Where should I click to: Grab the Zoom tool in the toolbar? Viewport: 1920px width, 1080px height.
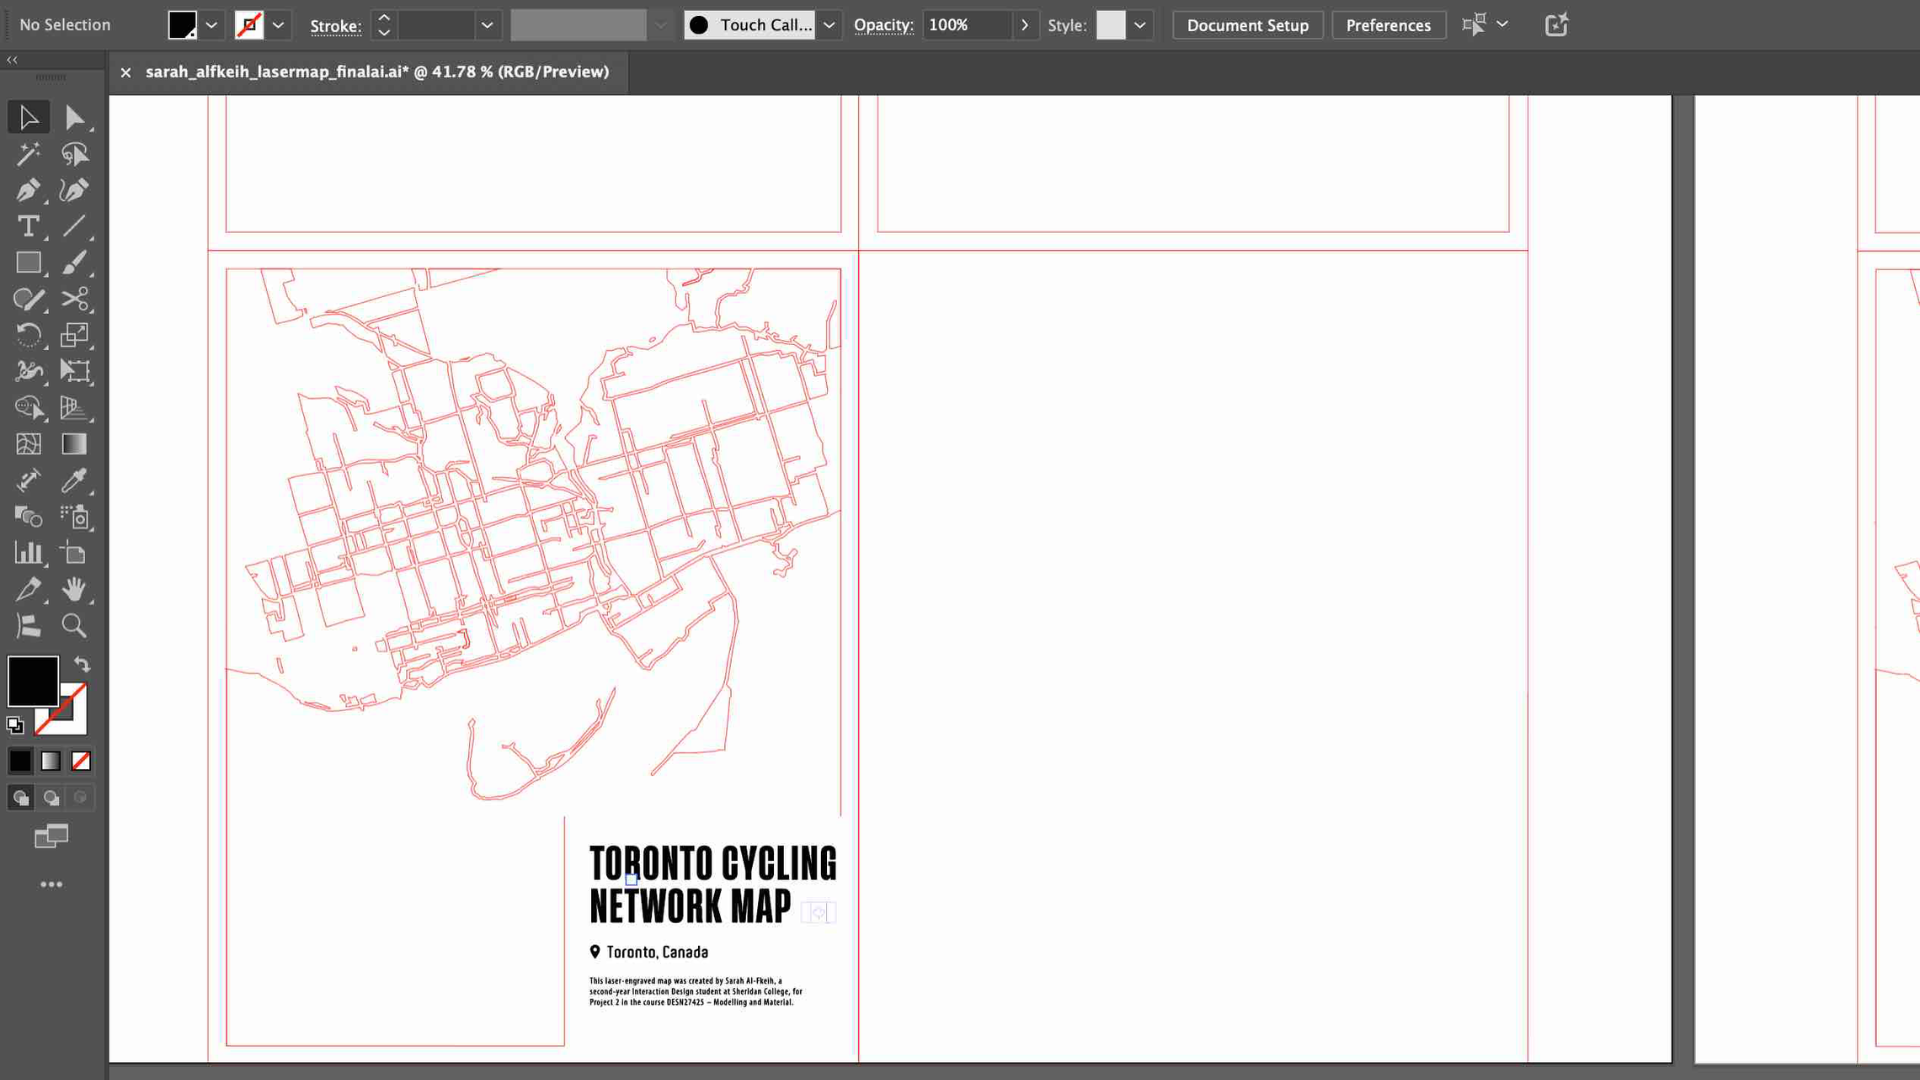(74, 625)
